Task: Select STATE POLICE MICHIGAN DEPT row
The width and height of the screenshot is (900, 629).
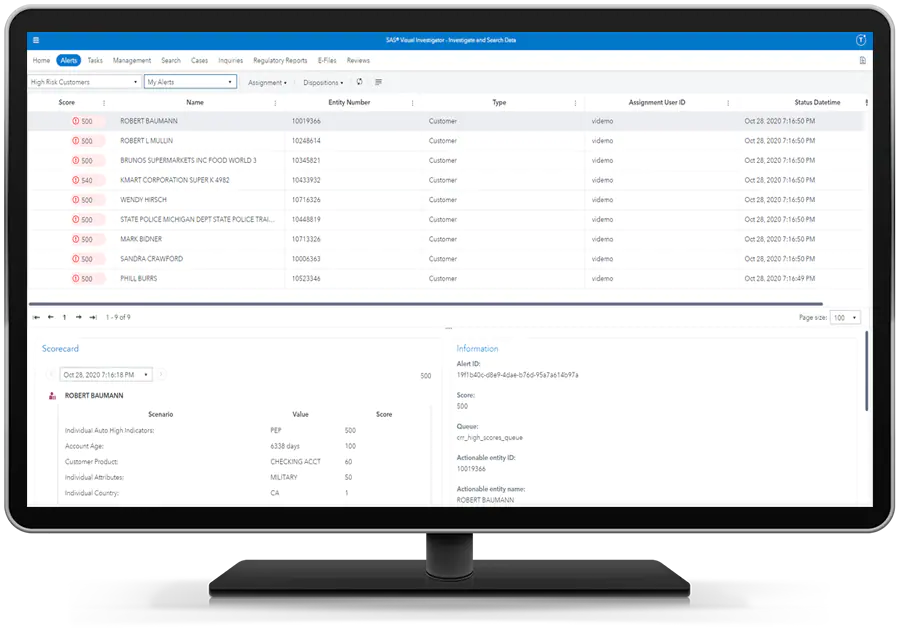Action: (445, 219)
